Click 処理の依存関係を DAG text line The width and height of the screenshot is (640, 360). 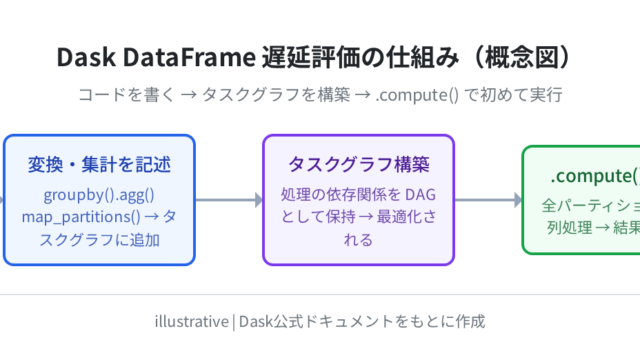358,195
